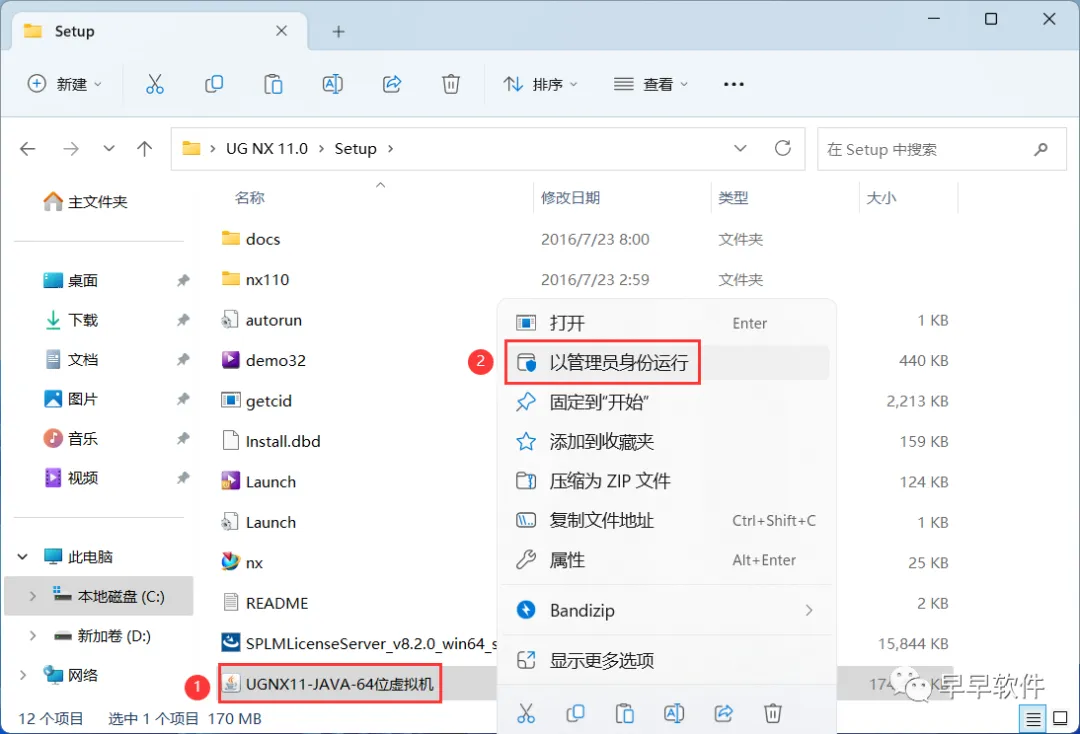Open 桌面 in the sidebar
The image size is (1080, 734).
[71, 280]
